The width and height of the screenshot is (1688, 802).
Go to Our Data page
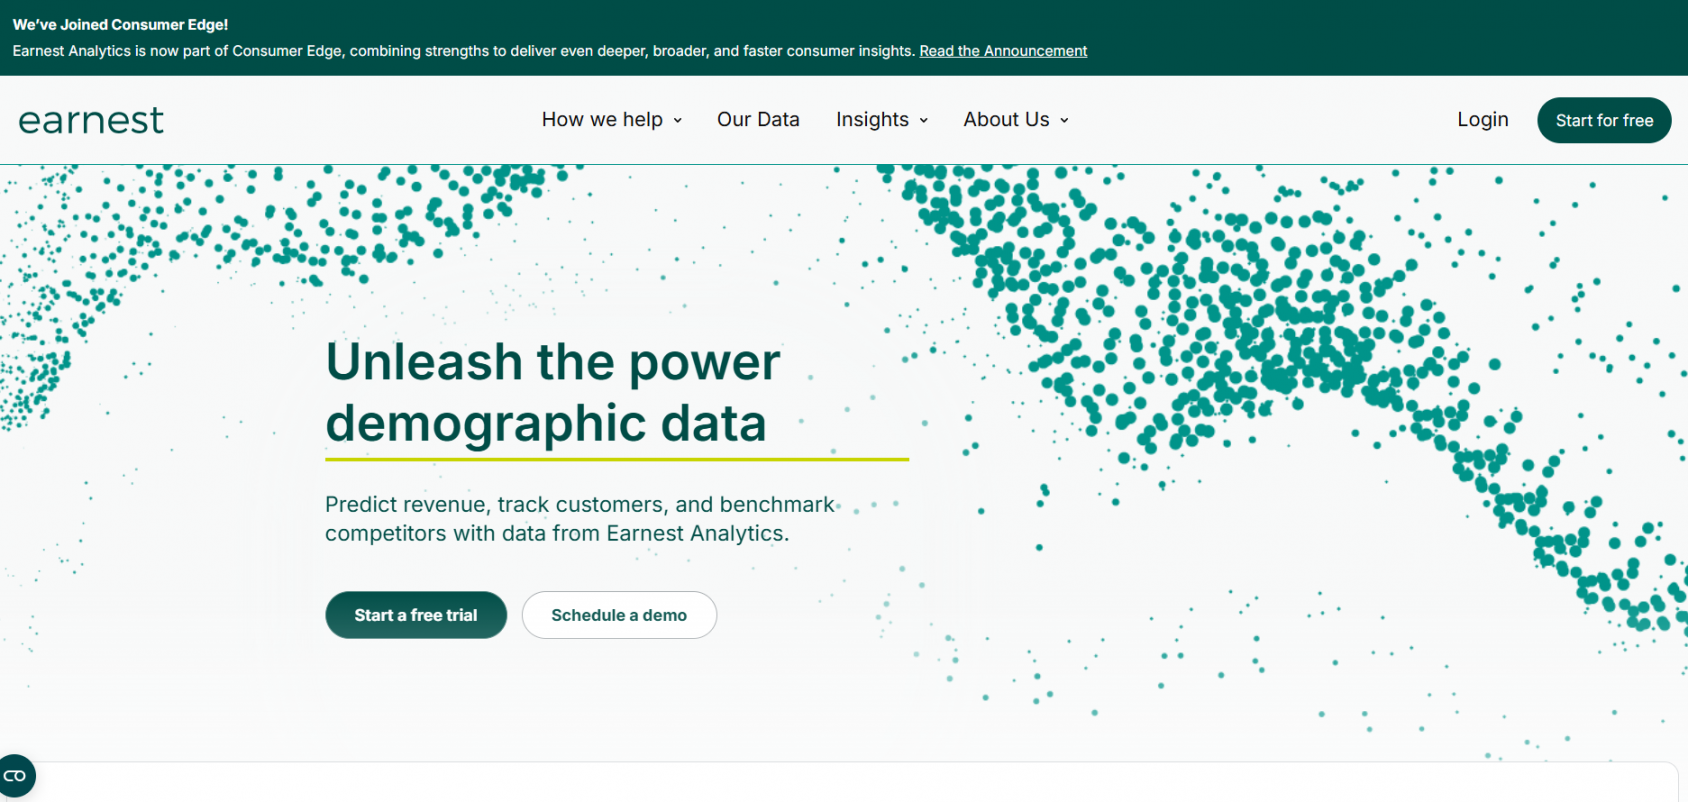pos(758,120)
